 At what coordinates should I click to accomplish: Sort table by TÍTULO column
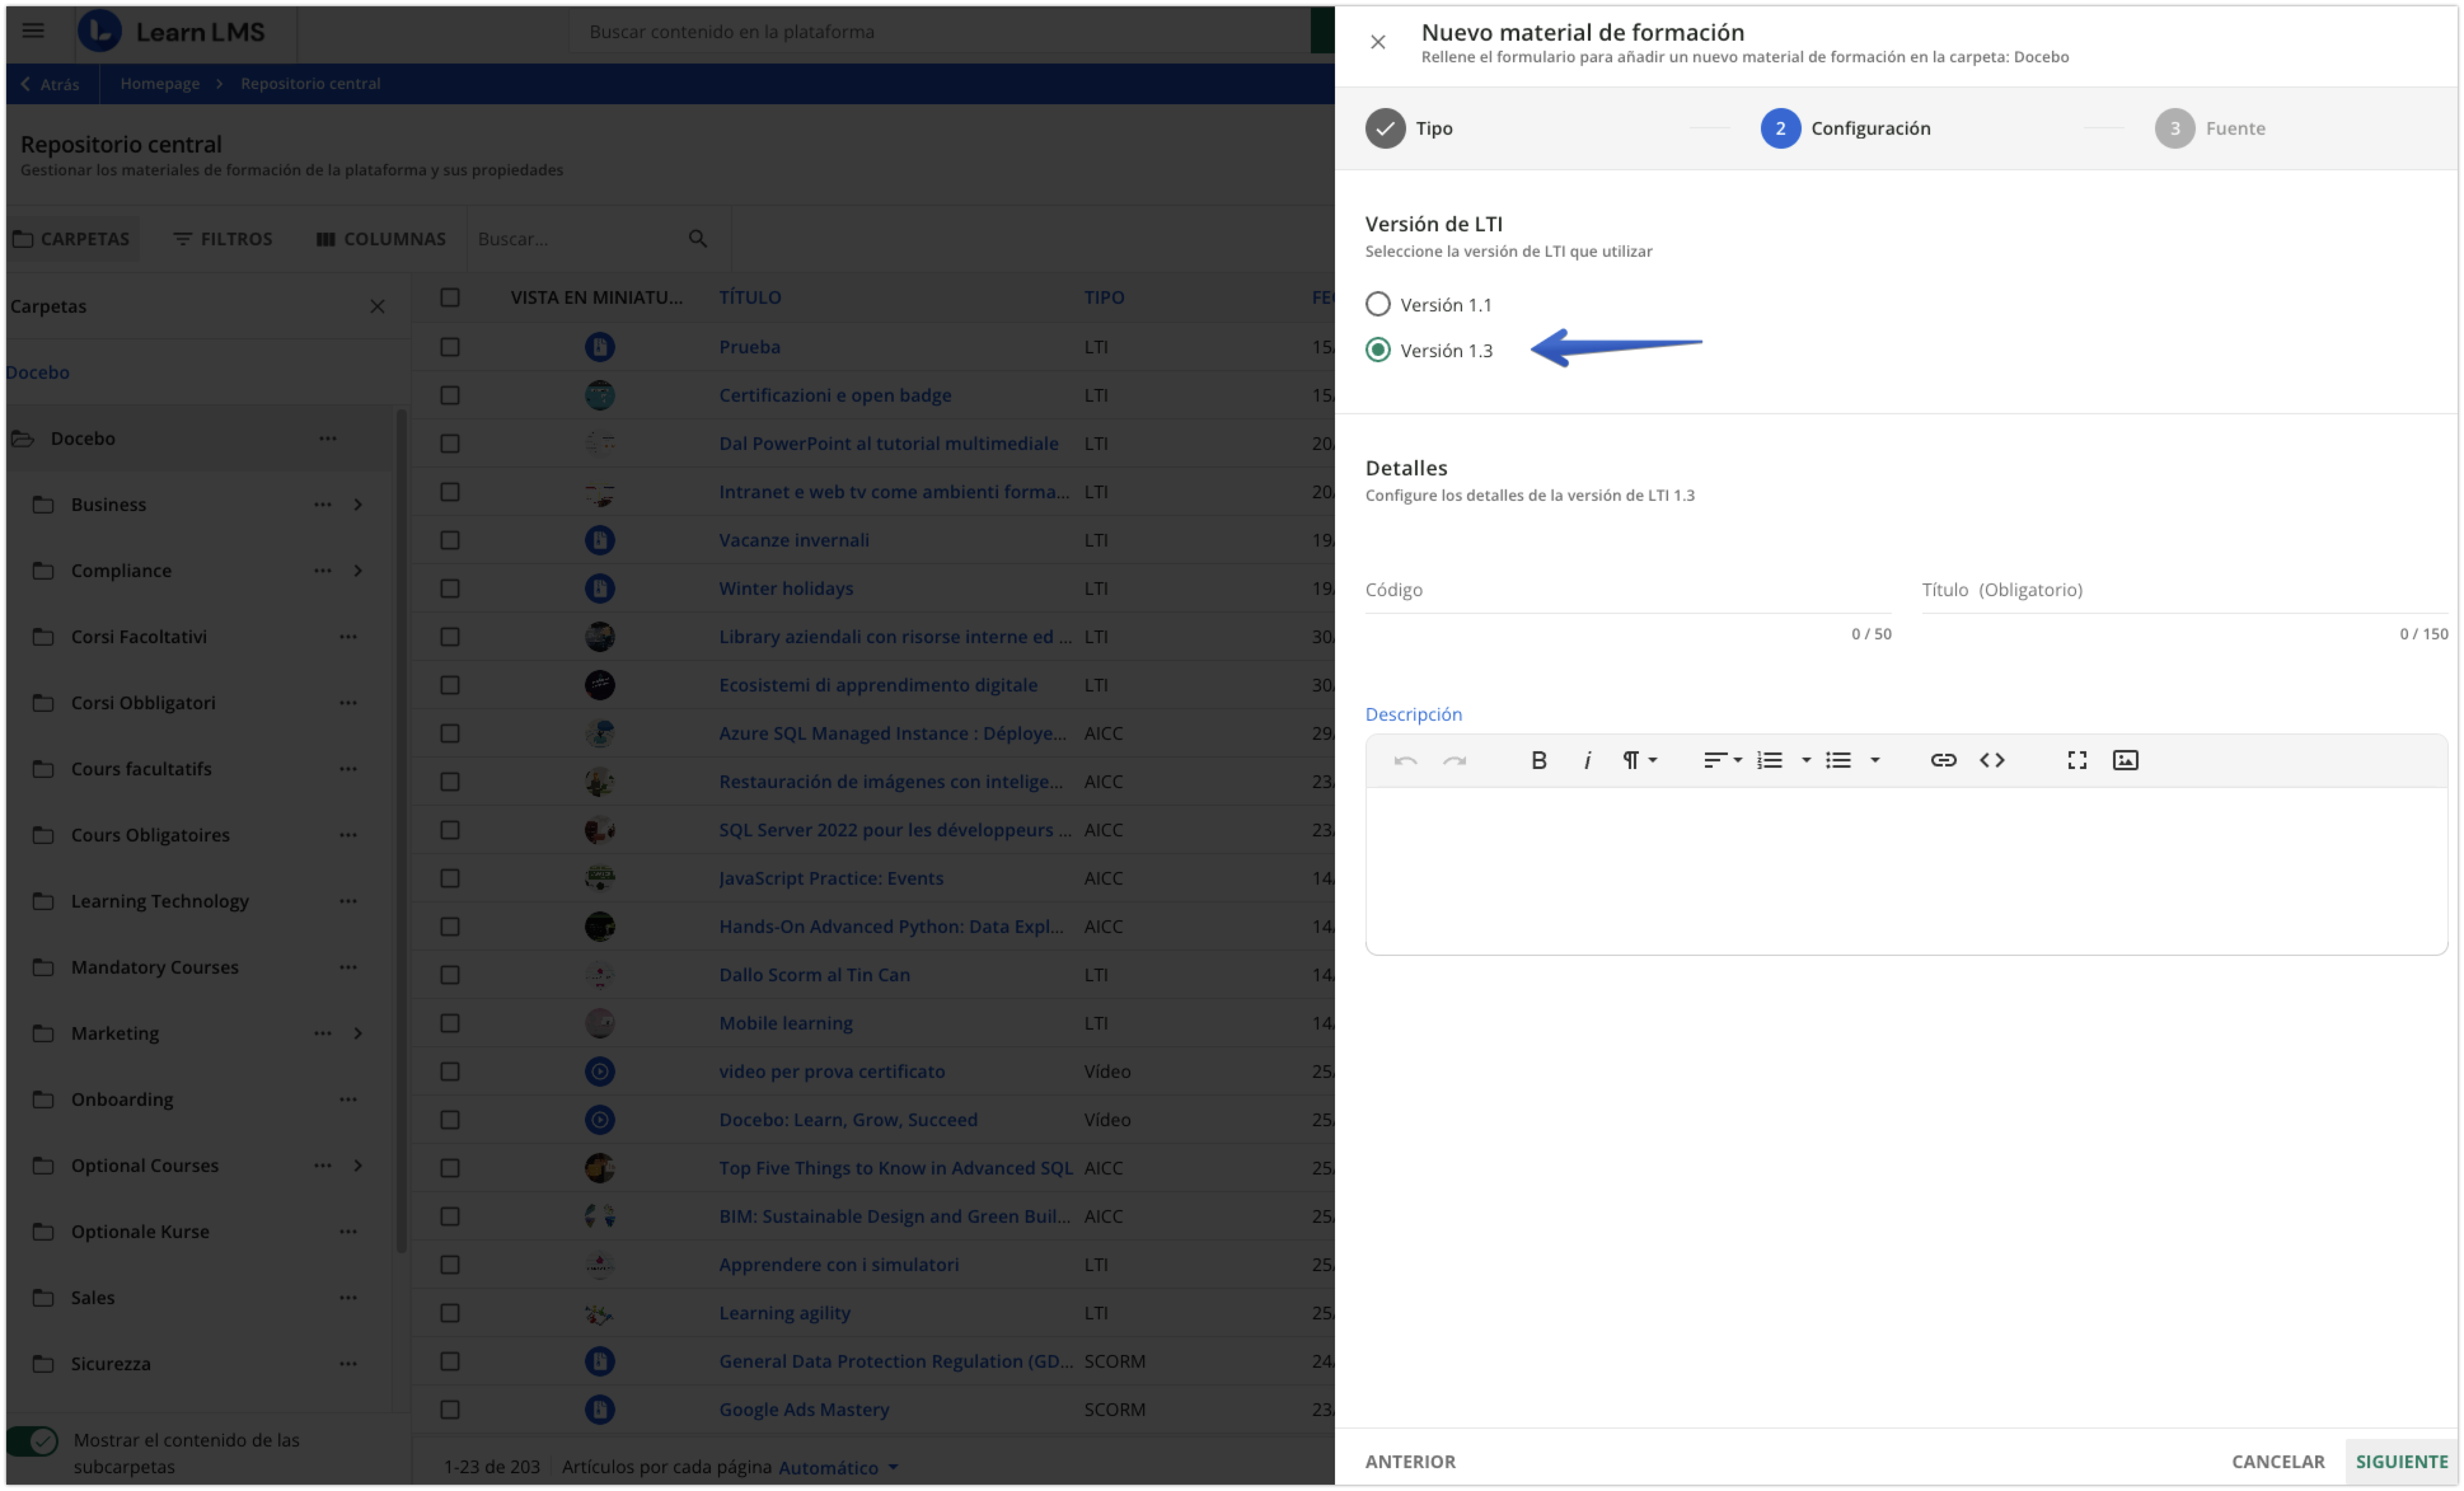750,297
